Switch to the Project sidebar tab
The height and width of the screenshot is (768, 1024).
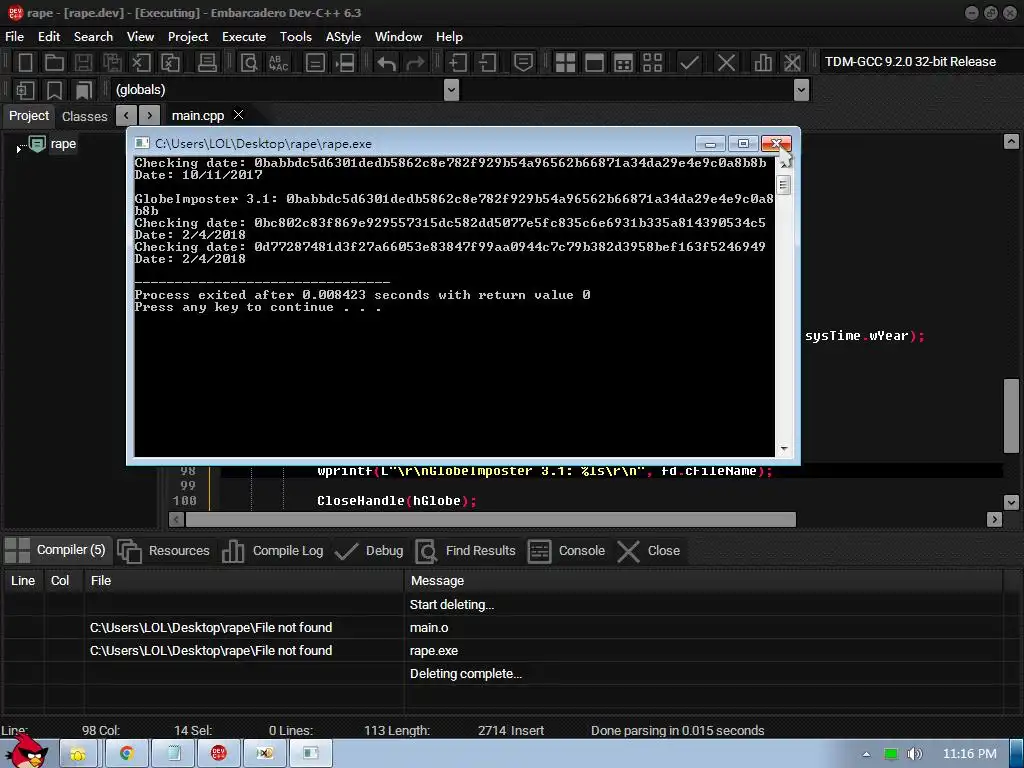pos(29,116)
